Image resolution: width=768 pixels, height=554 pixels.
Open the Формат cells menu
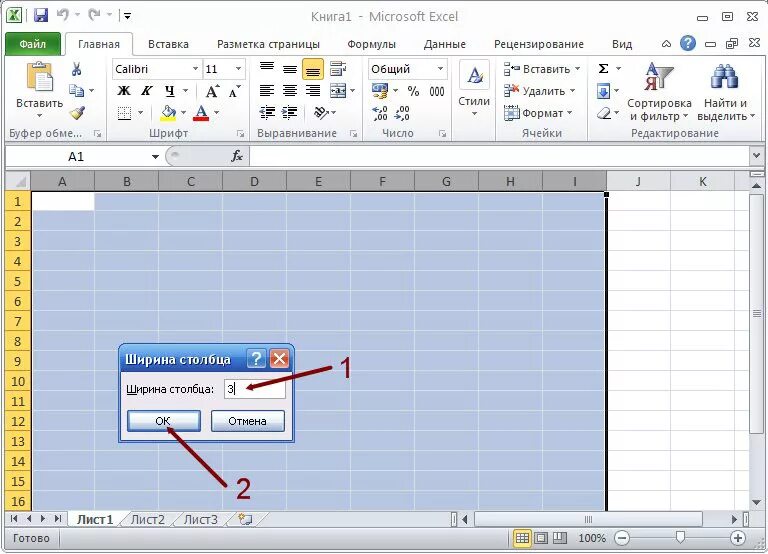(x=538, y=113)
